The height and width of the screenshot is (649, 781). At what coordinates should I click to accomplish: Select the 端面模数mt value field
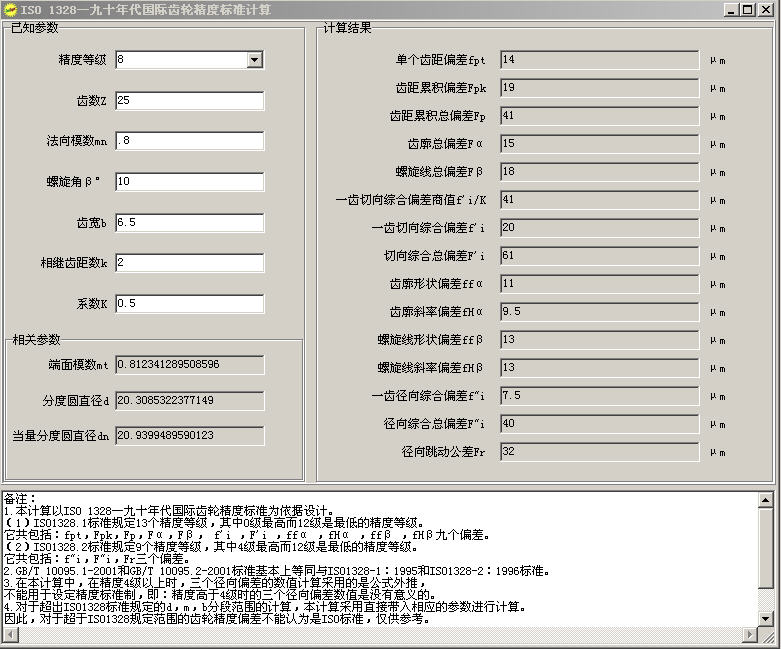click(x=190, y=365)
